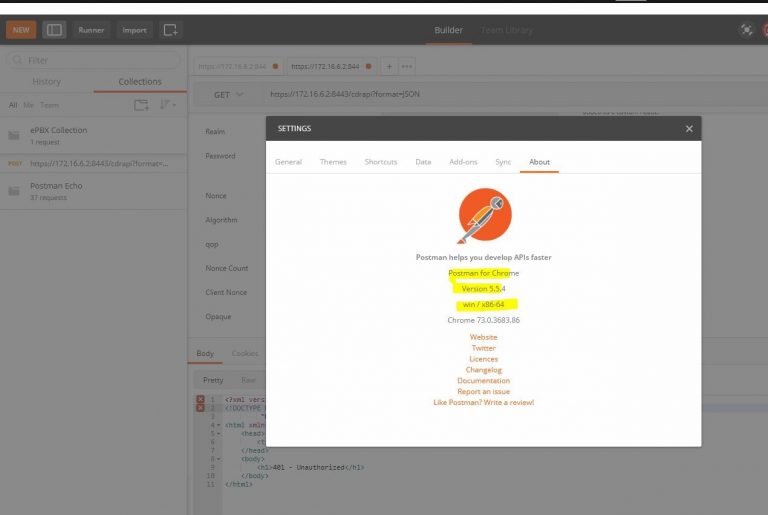The width and height of the screenshot is (768, 515).
Task: Open a new window icon
Action: click(170, 30)
